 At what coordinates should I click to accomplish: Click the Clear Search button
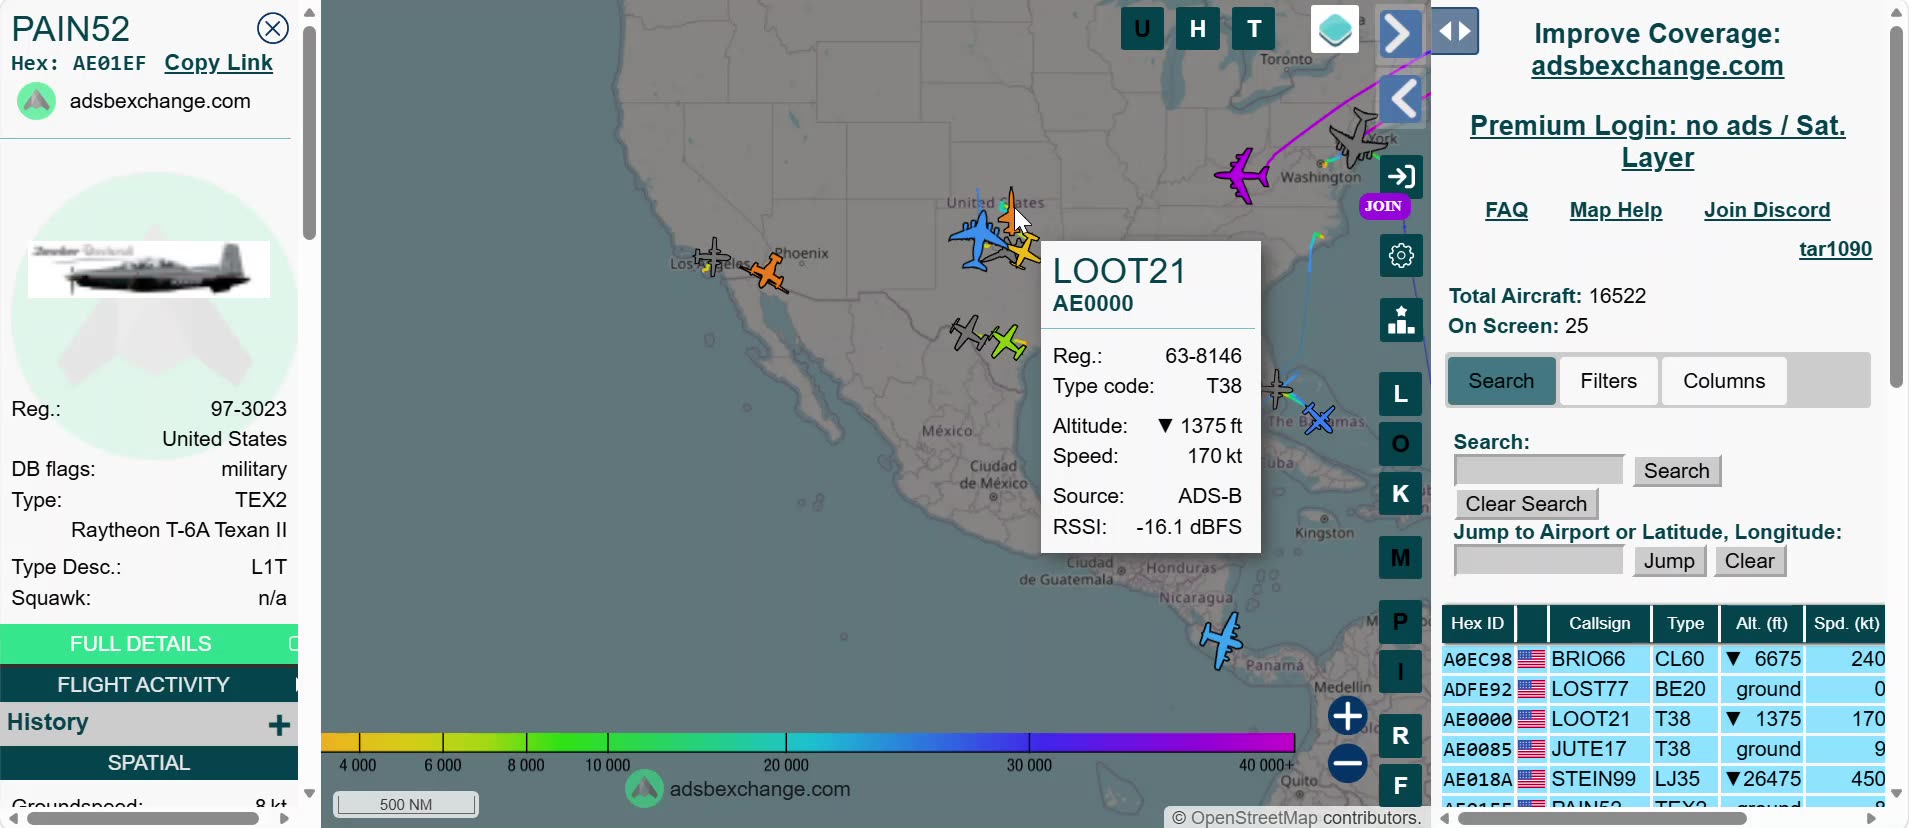(x=1526, y=504)
